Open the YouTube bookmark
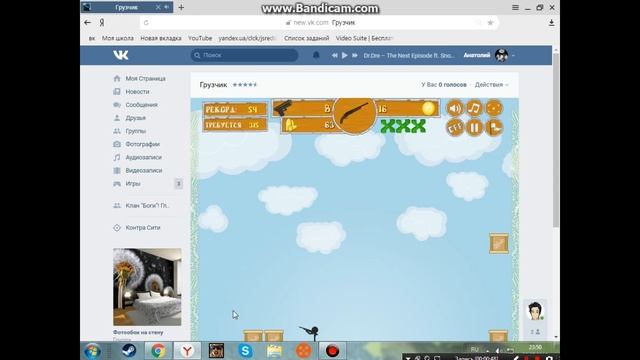640x360 pixels. tap(200, 38)
